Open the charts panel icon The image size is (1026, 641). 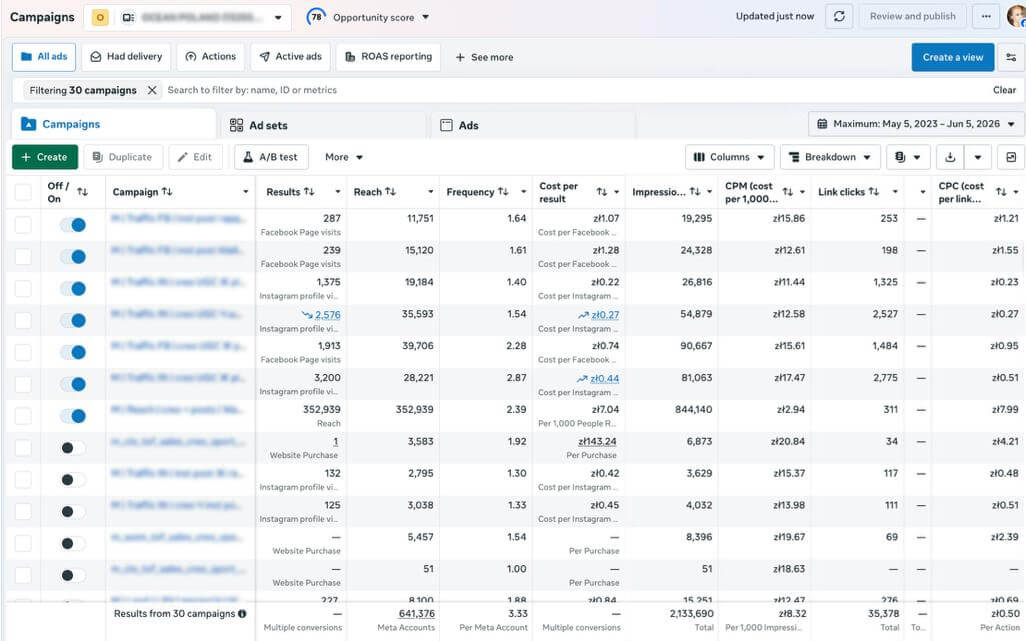pos(1011,157)
